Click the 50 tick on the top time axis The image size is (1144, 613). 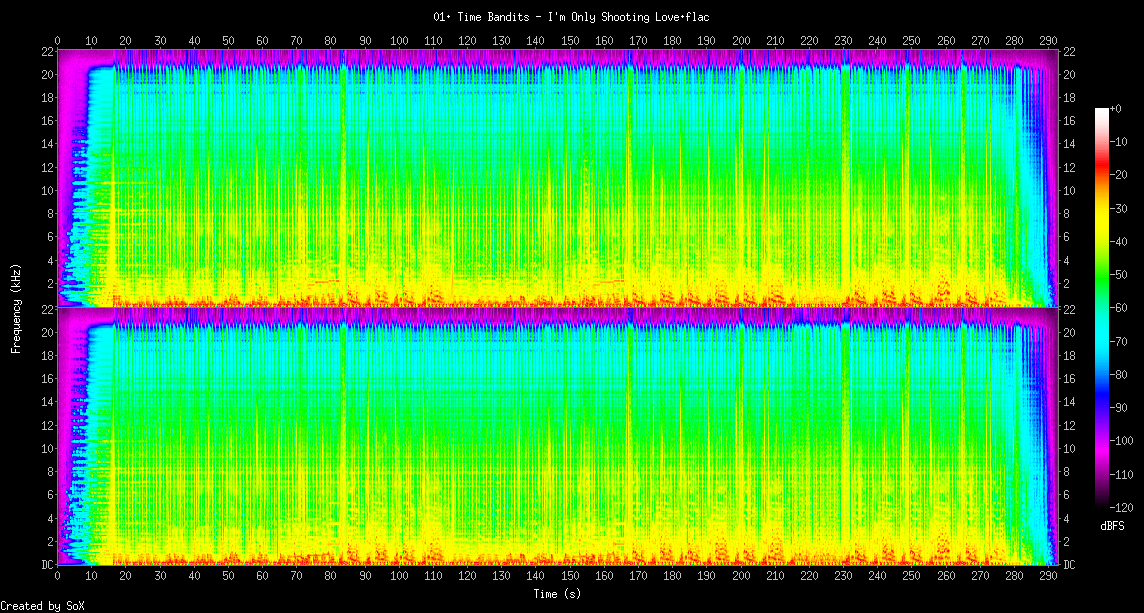tap(228, 41)
